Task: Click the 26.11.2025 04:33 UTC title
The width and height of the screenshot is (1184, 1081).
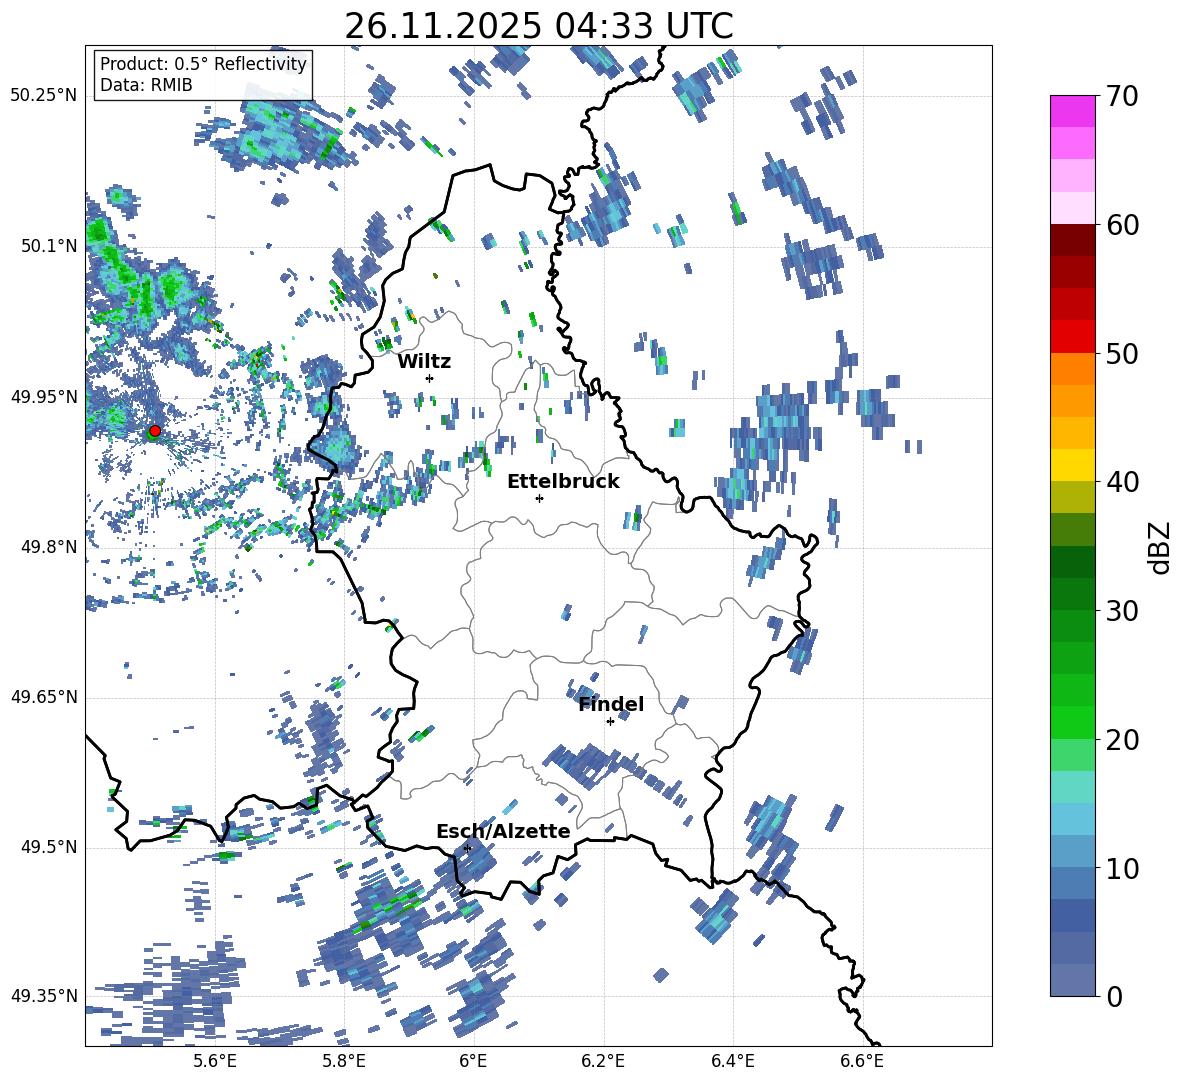Action: point(539,26)
